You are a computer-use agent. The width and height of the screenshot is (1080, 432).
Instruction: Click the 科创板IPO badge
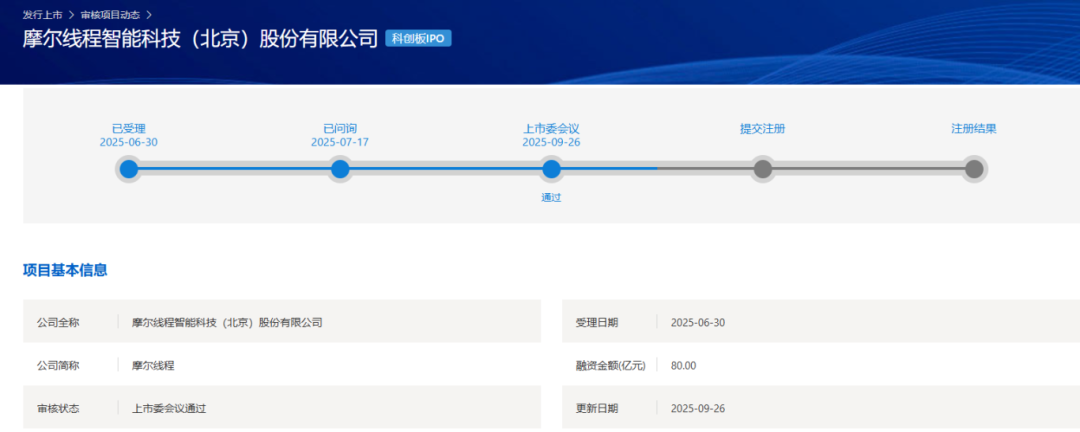point(418,39)
